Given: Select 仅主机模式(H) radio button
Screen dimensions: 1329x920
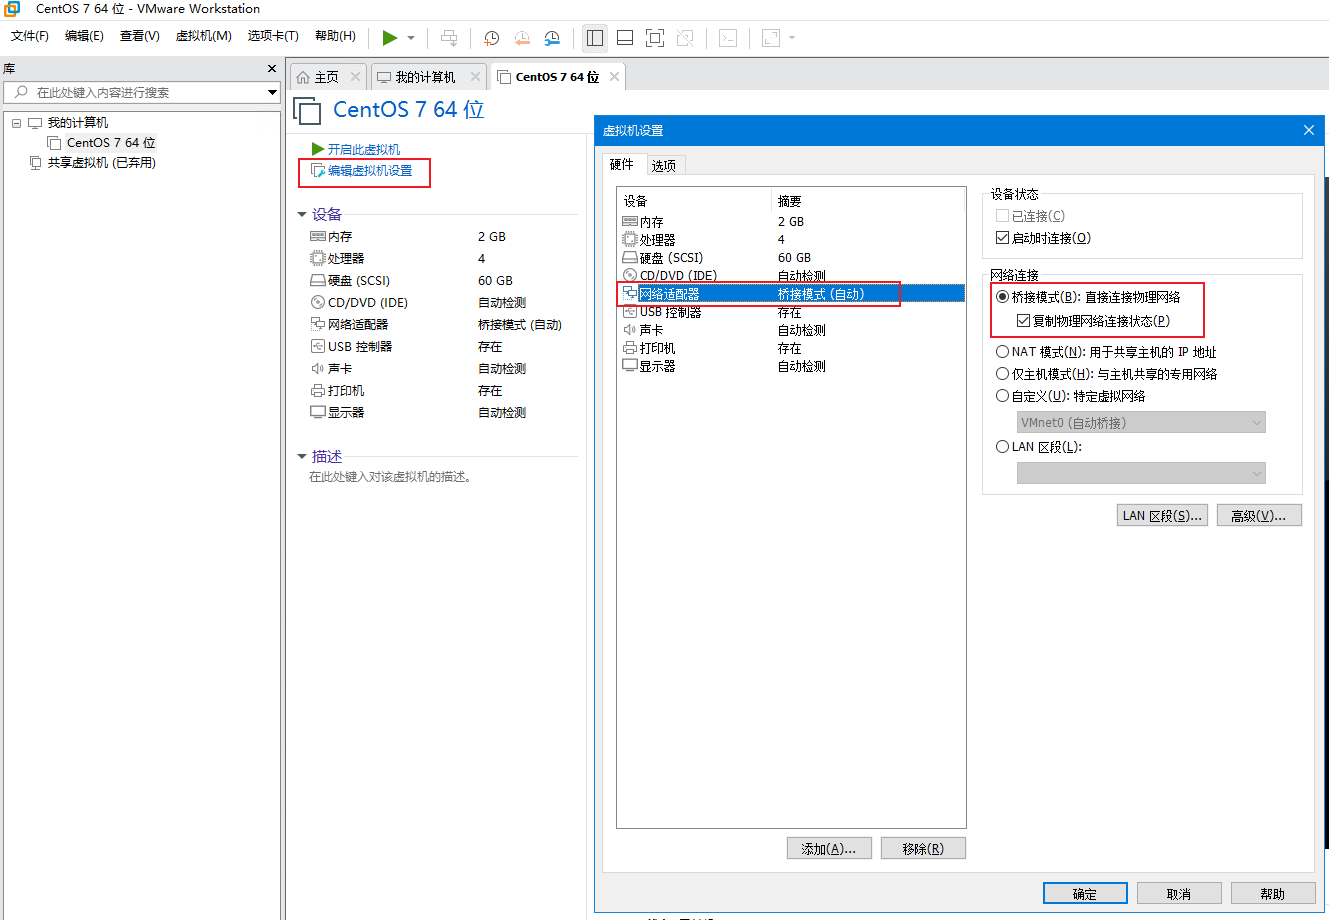Looking at the screenshot, I should [x=1002, y=374].
